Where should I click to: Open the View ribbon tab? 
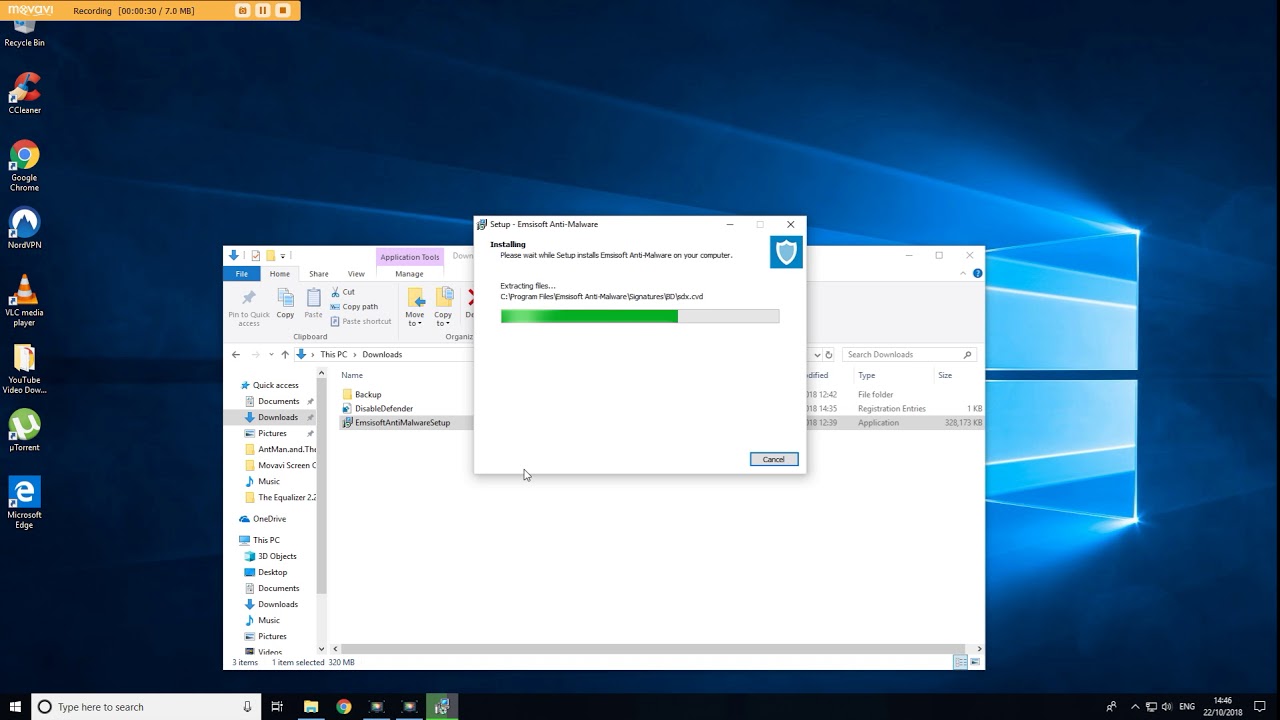[x=356, y=274]
